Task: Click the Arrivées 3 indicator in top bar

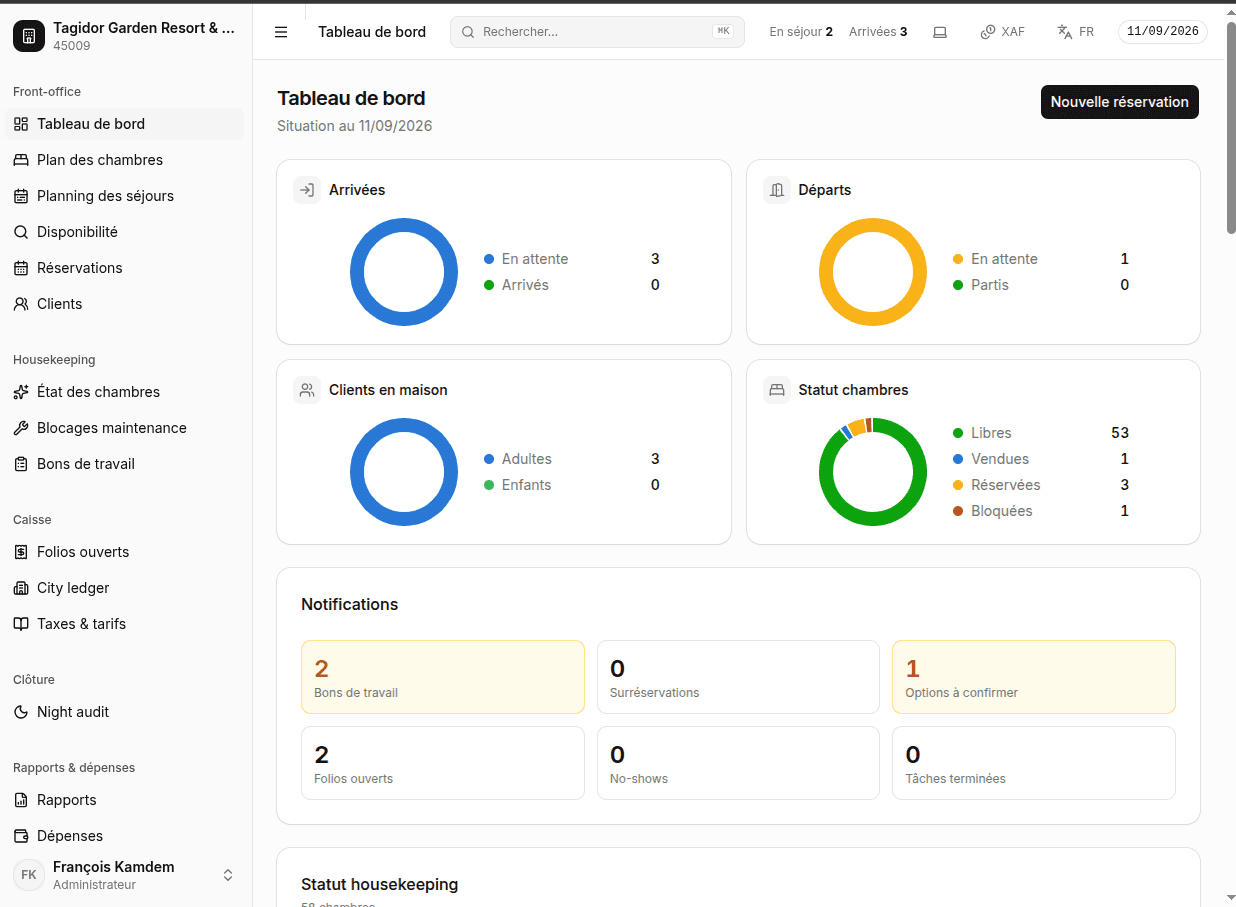Action: 878,32
